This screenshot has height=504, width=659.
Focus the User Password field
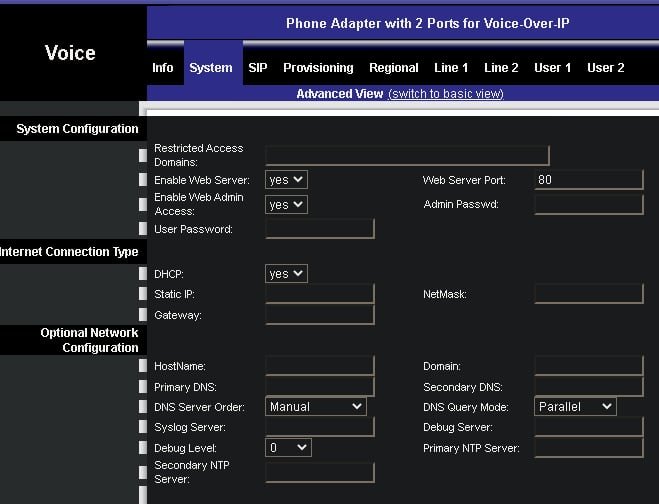pyautogui.click(x=320, y=229)
